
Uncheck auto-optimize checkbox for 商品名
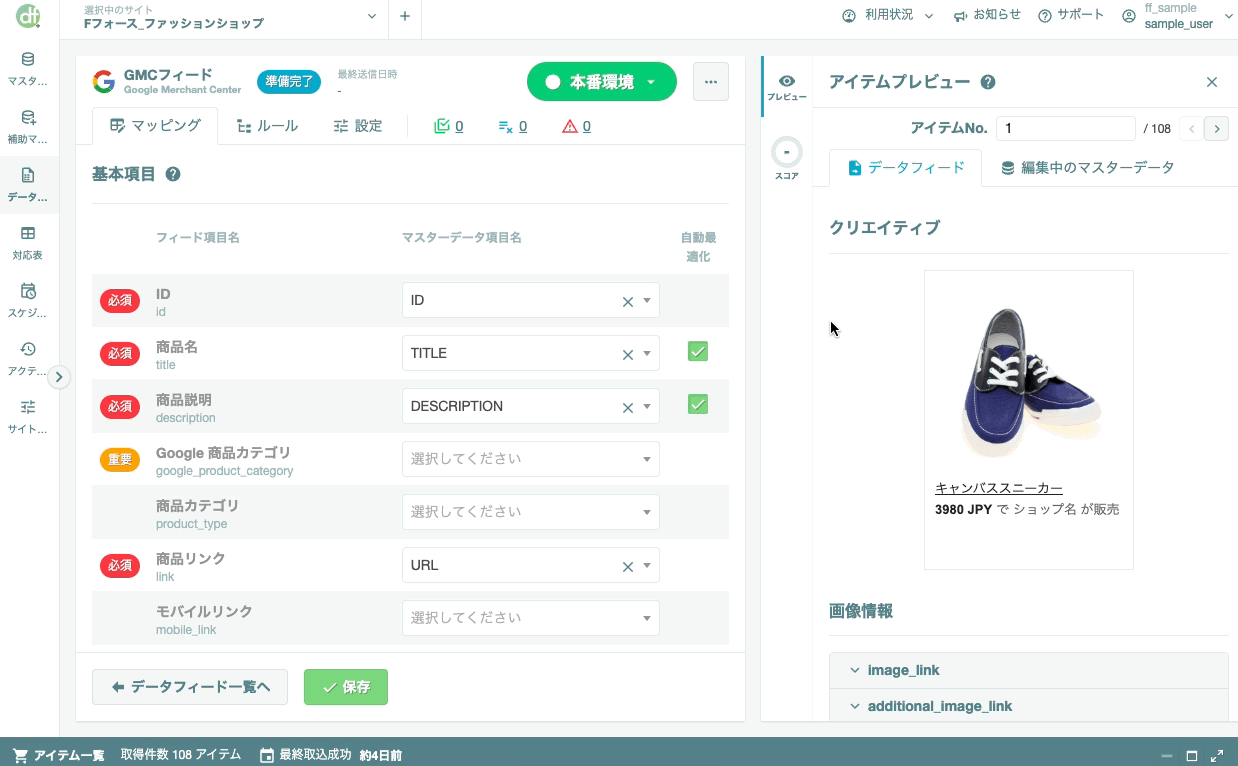[698, 352]
